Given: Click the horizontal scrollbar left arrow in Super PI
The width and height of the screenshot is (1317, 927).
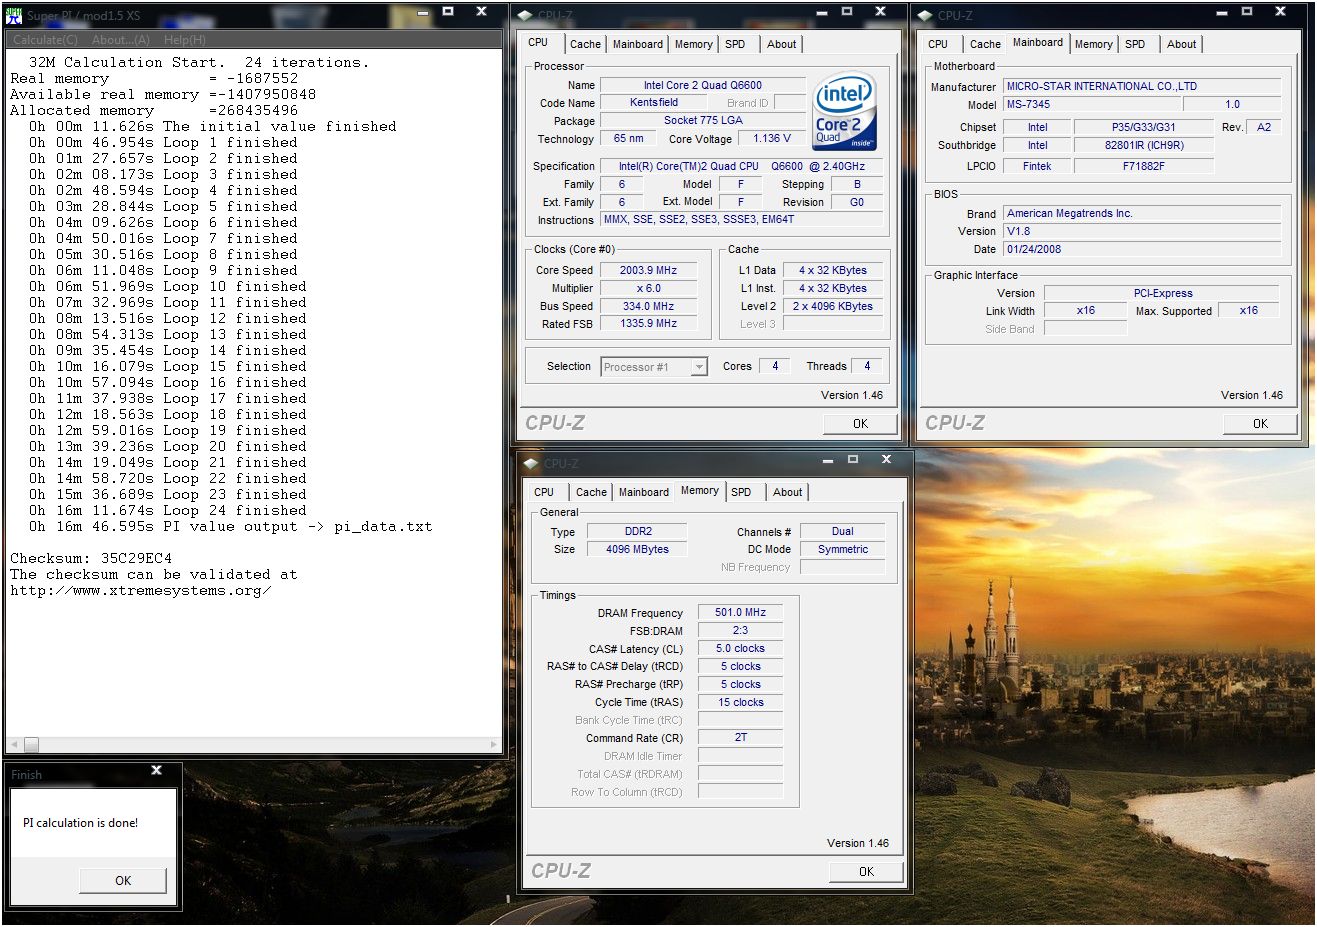Looking at the screenshot, I should 14,745.
